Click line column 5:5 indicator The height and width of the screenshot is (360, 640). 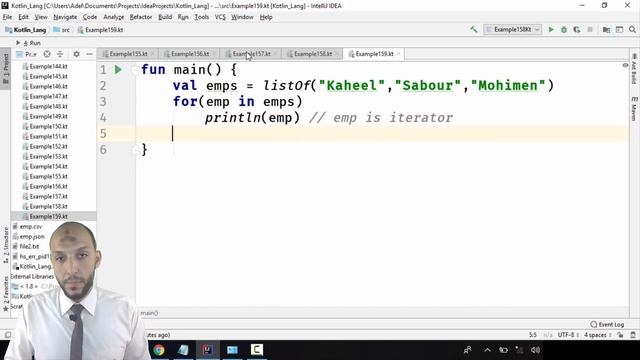(x=533, y=335)
